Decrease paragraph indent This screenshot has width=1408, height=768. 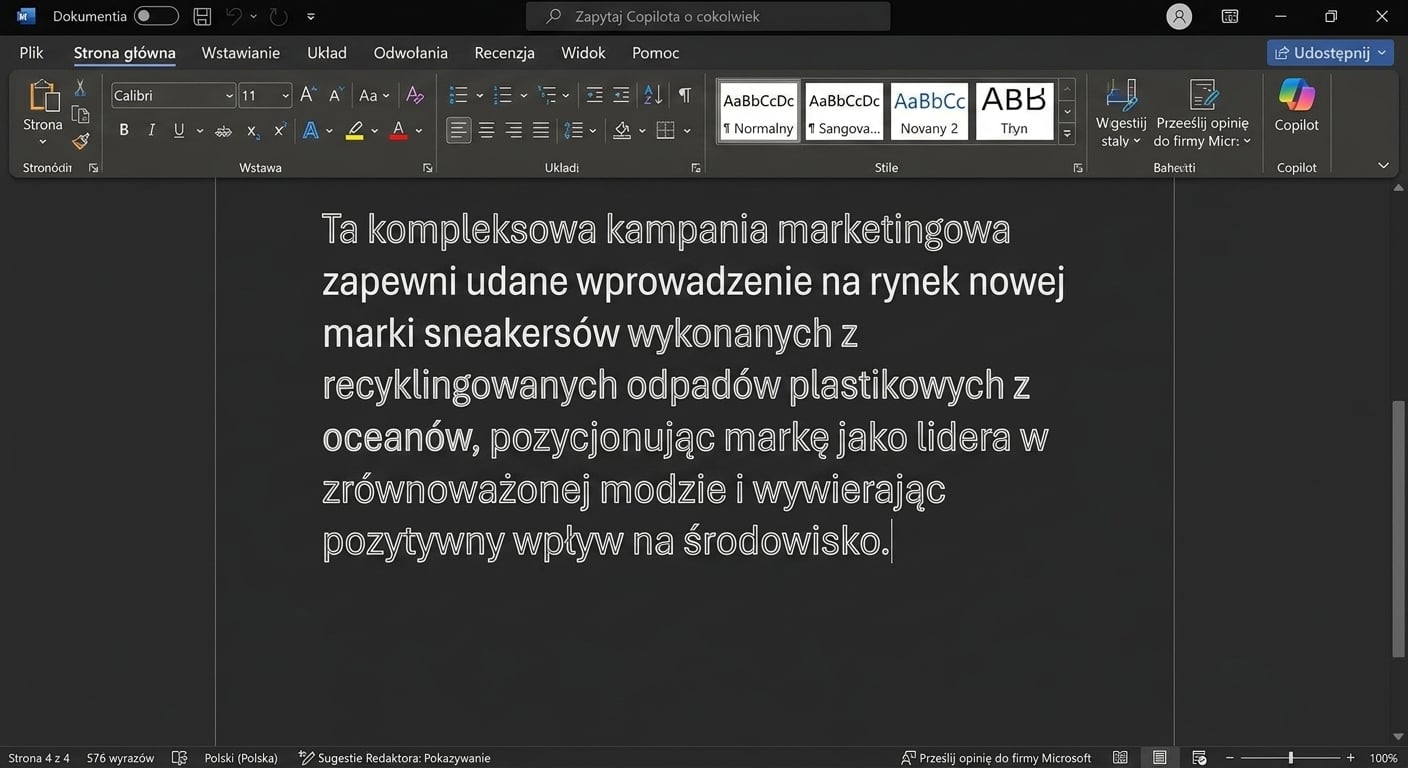click(594, 95)
